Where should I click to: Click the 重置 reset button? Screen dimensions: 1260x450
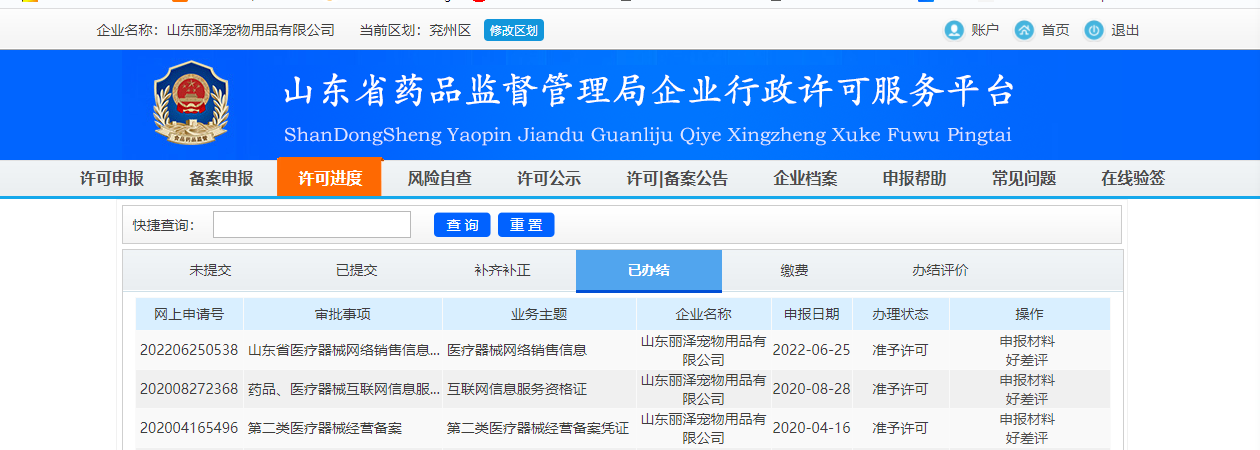[x=526, y=225]
